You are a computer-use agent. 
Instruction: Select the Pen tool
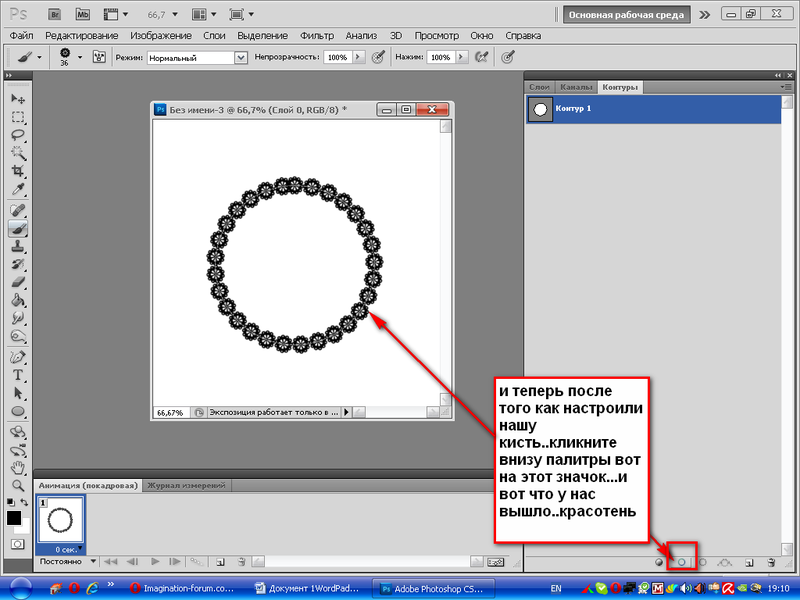(18, 357)
